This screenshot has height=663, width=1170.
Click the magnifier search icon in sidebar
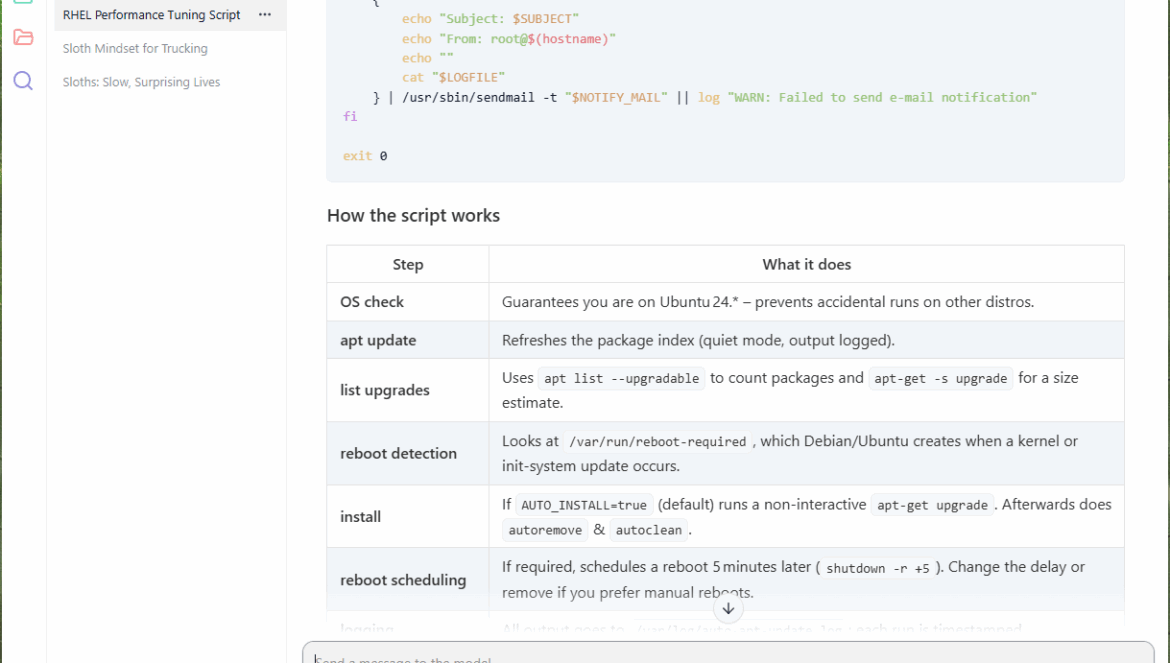pos(23,81)
